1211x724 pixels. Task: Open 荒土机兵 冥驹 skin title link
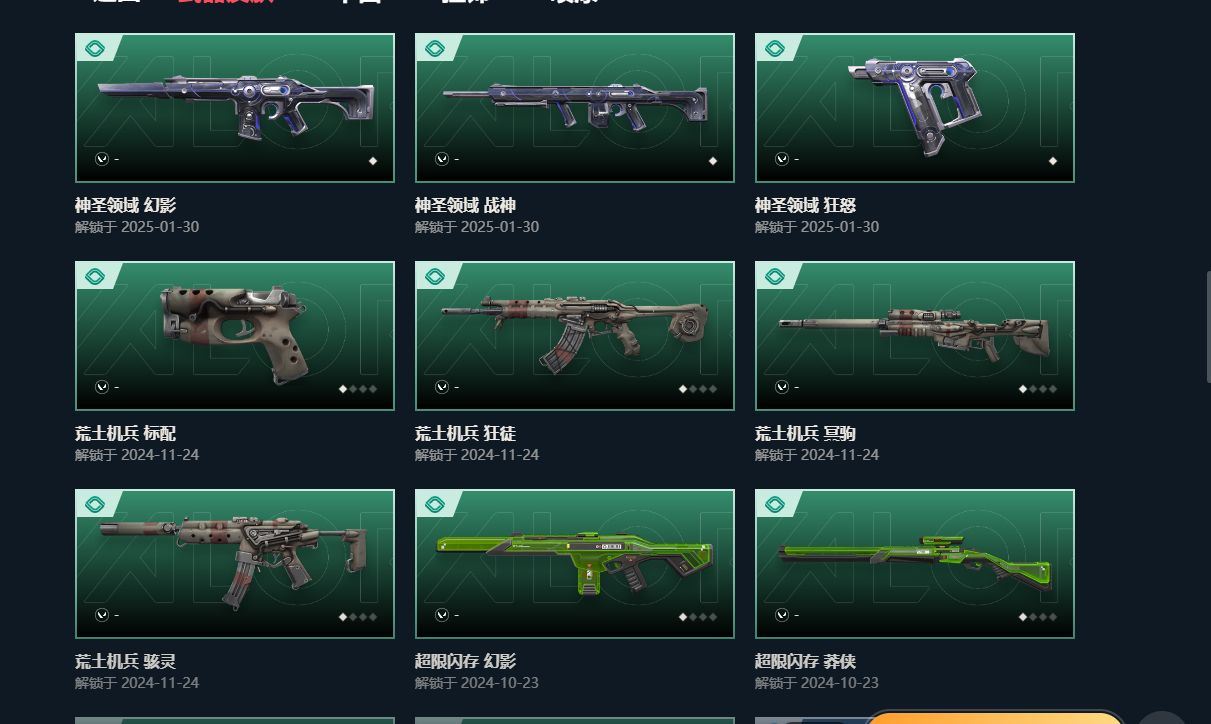[805, 433]
